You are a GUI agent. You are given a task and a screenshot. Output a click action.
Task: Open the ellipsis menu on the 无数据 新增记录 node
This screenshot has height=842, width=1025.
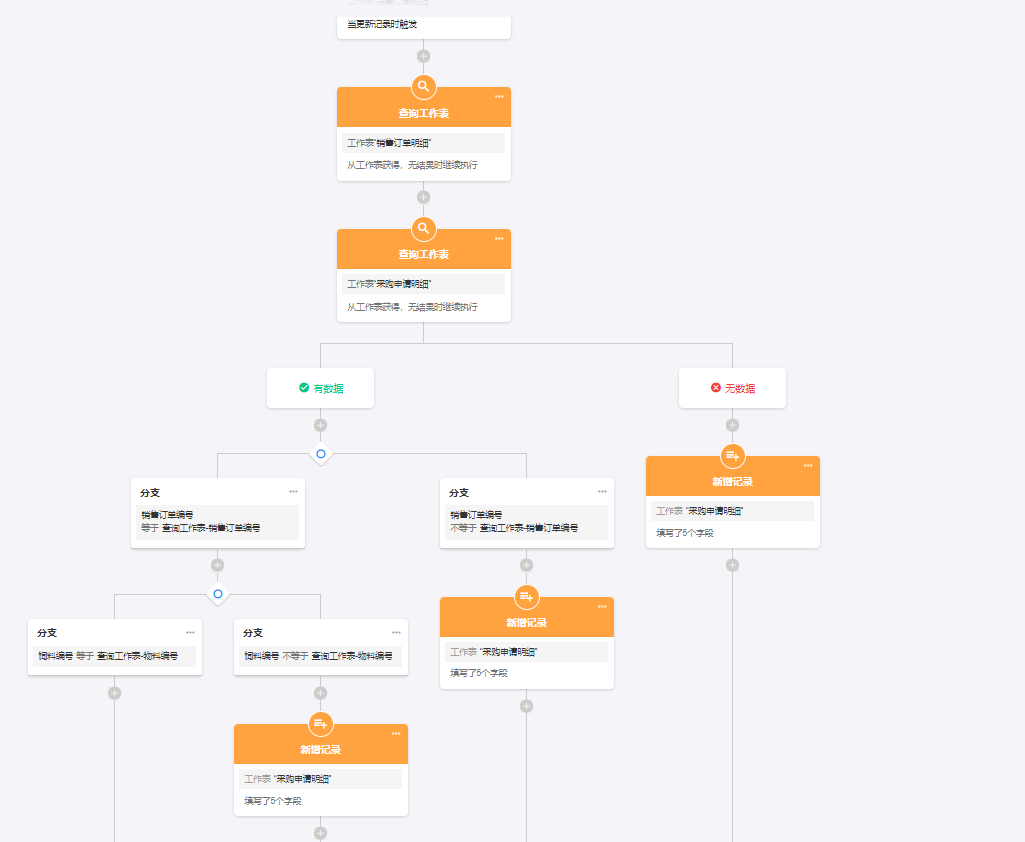pos(808,466)
